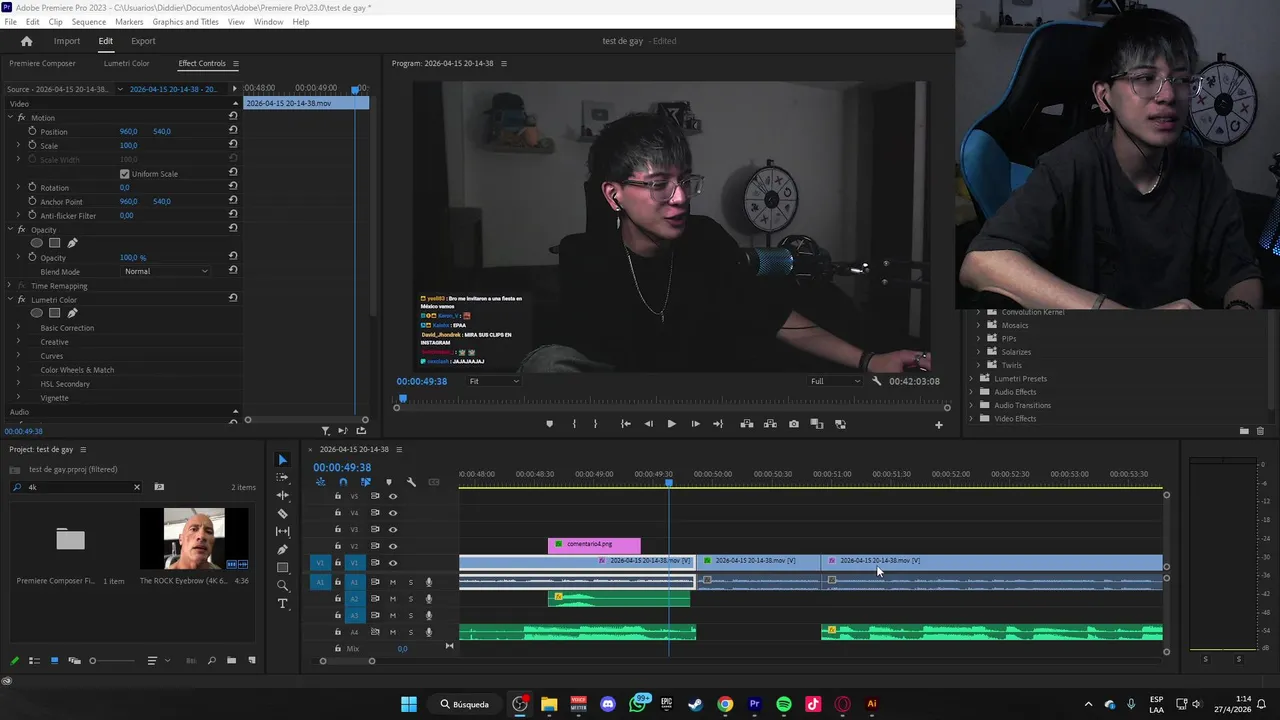Select the Slip tool
Viewport: 1280px width, 720px height.
coord(282,532)
